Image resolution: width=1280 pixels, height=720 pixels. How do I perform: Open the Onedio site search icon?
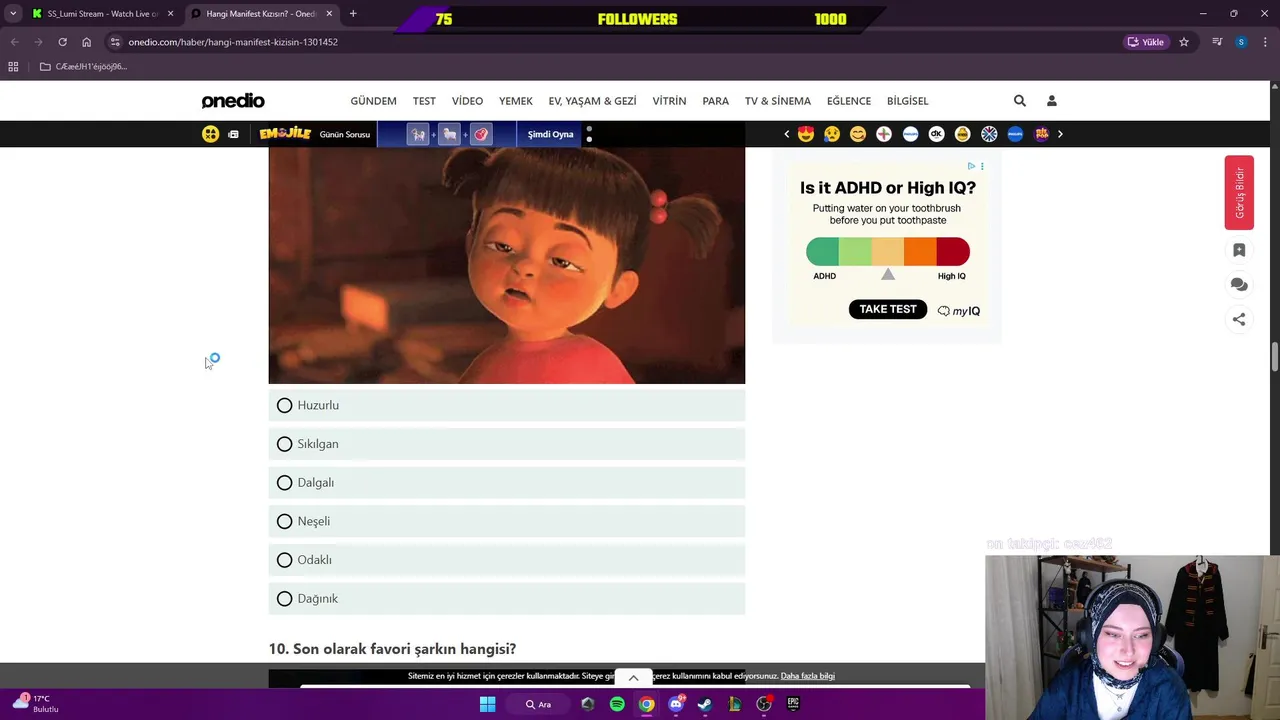1019,101
